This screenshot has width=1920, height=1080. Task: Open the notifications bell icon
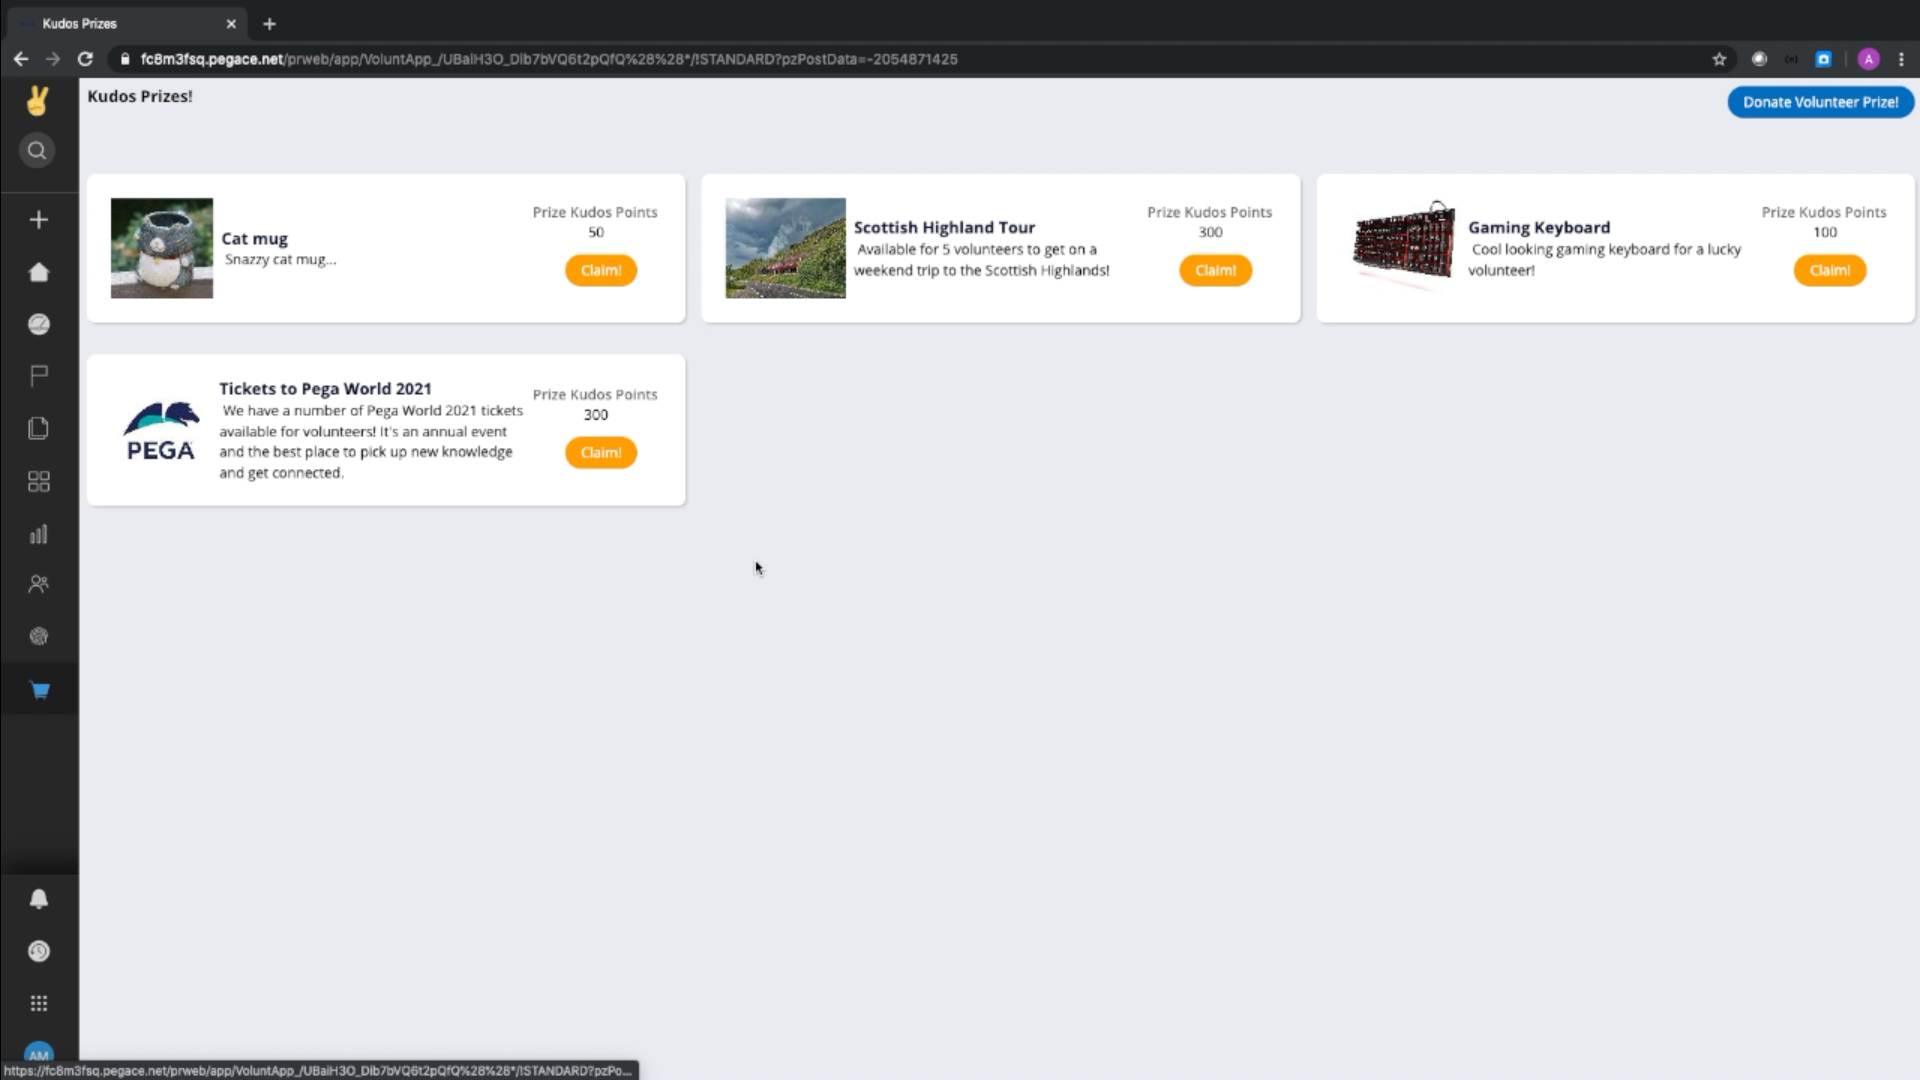(38, 899)
